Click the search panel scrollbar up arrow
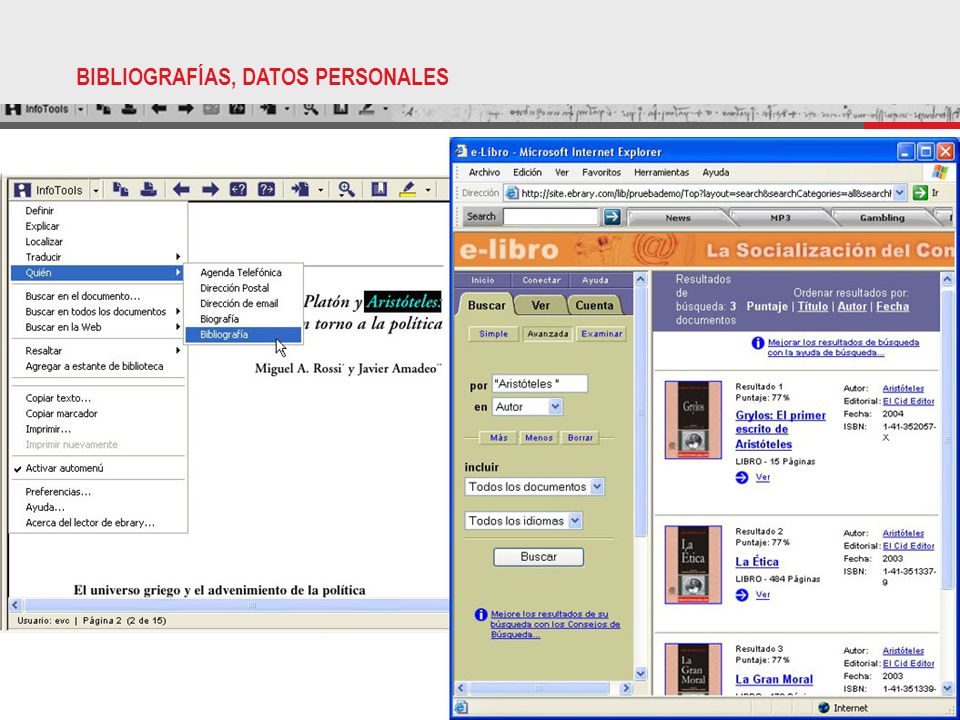 640,280
